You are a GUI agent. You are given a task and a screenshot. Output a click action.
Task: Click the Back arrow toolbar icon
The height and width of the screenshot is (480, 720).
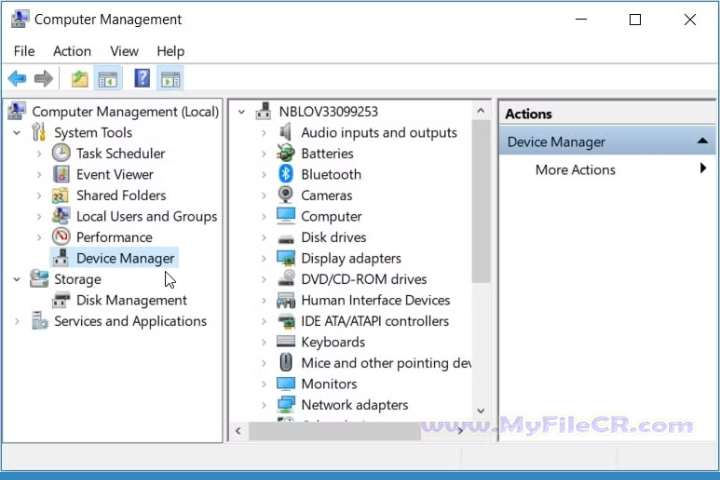(x=17, y=79)
